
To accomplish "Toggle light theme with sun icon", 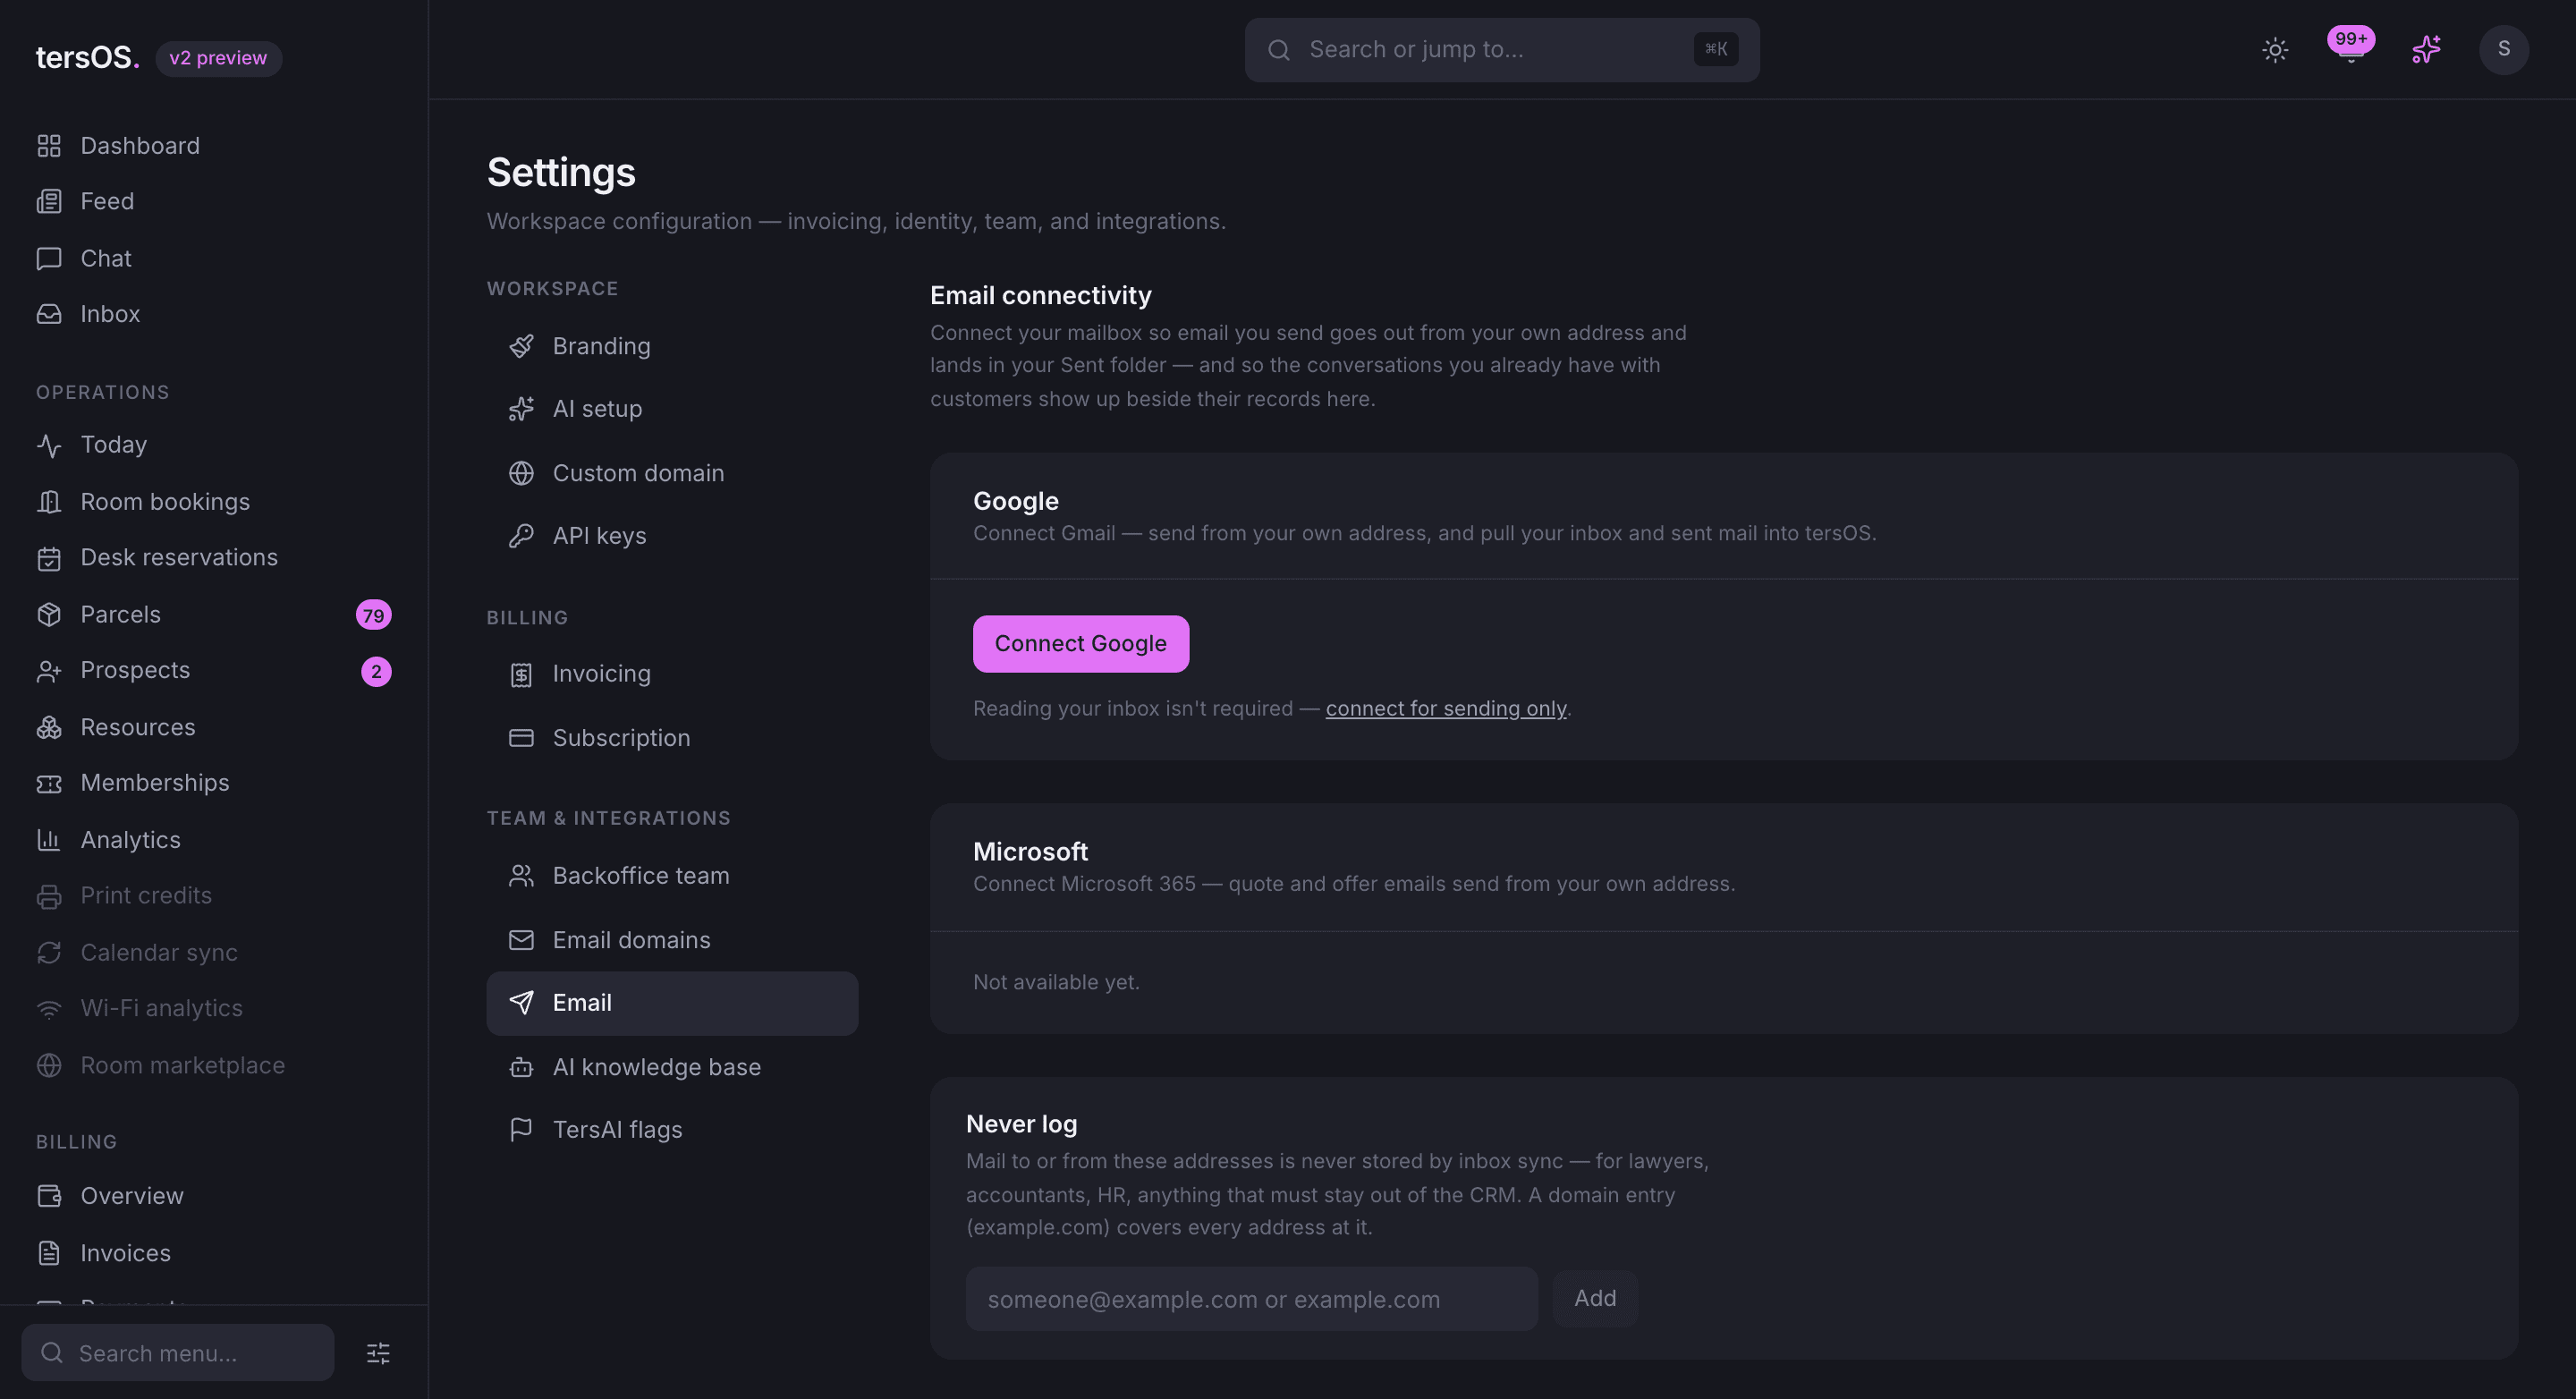I will point(2275,50).
